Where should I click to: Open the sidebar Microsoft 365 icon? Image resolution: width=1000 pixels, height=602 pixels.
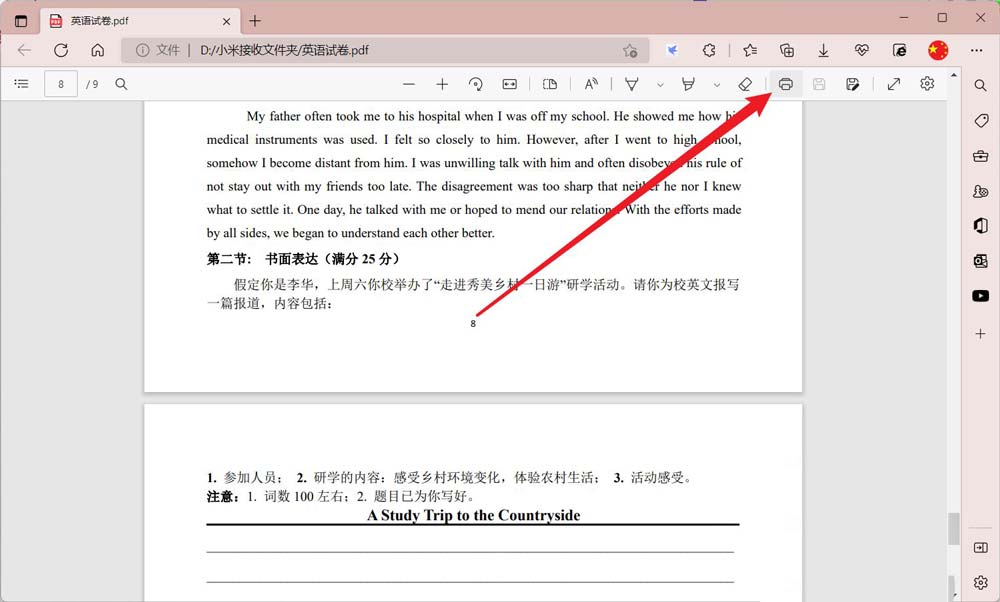pyautogui.click(x=981, y=225)
